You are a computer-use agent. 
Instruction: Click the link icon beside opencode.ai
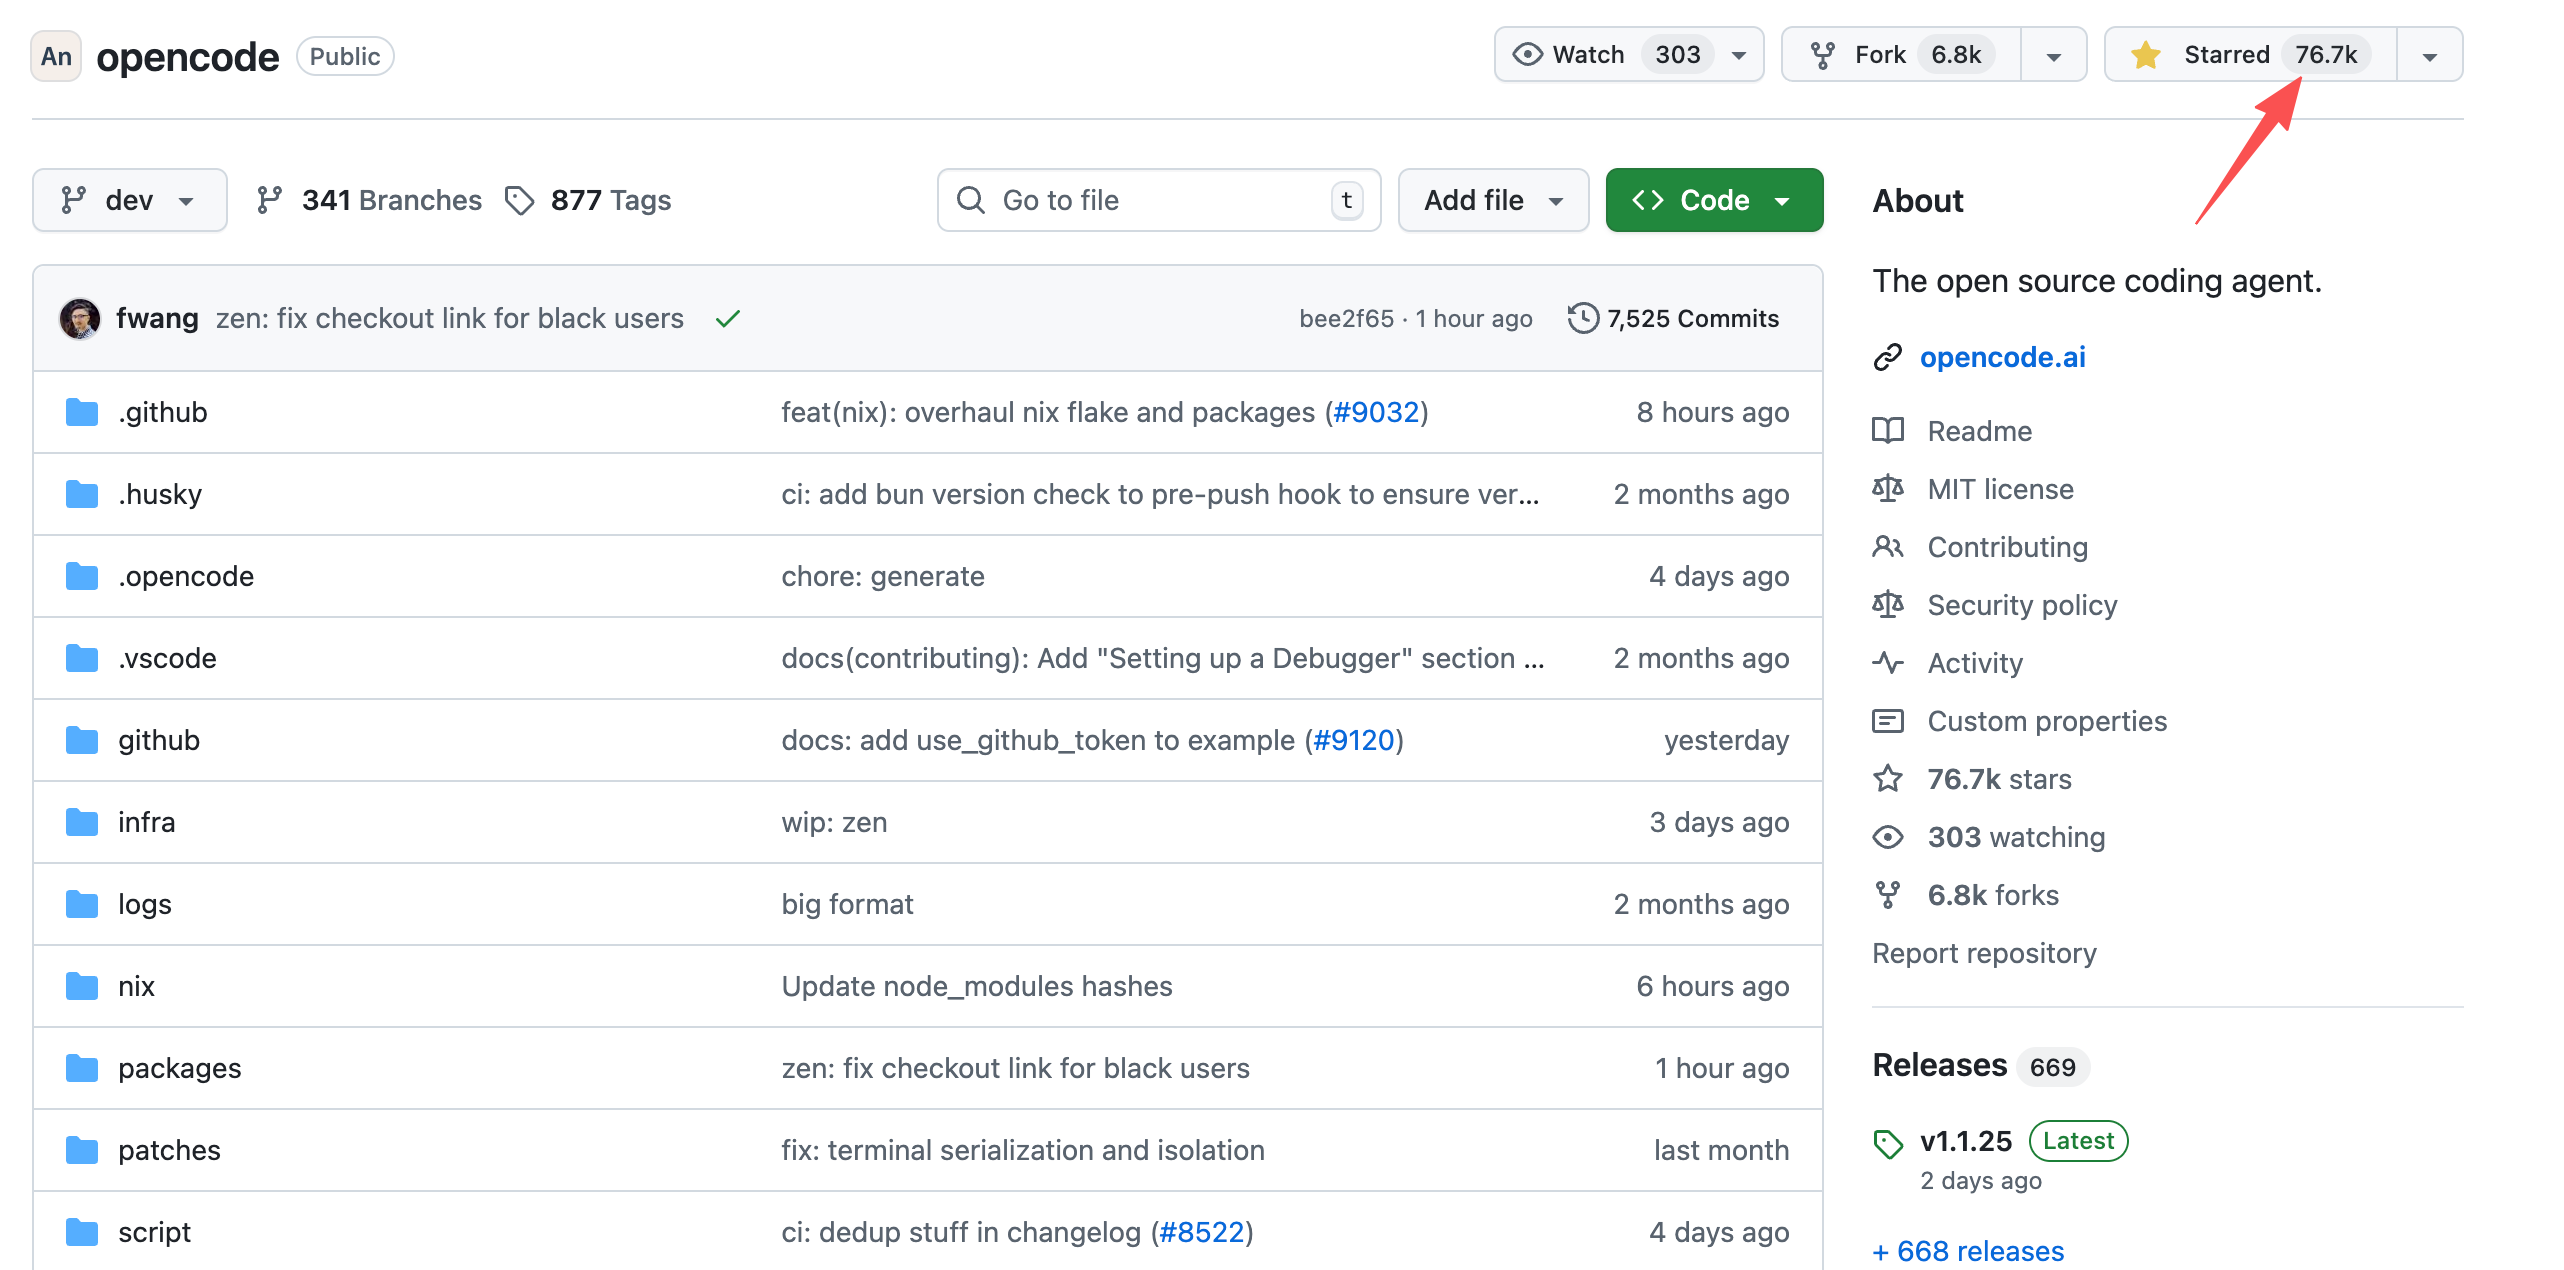[1887, 357]
